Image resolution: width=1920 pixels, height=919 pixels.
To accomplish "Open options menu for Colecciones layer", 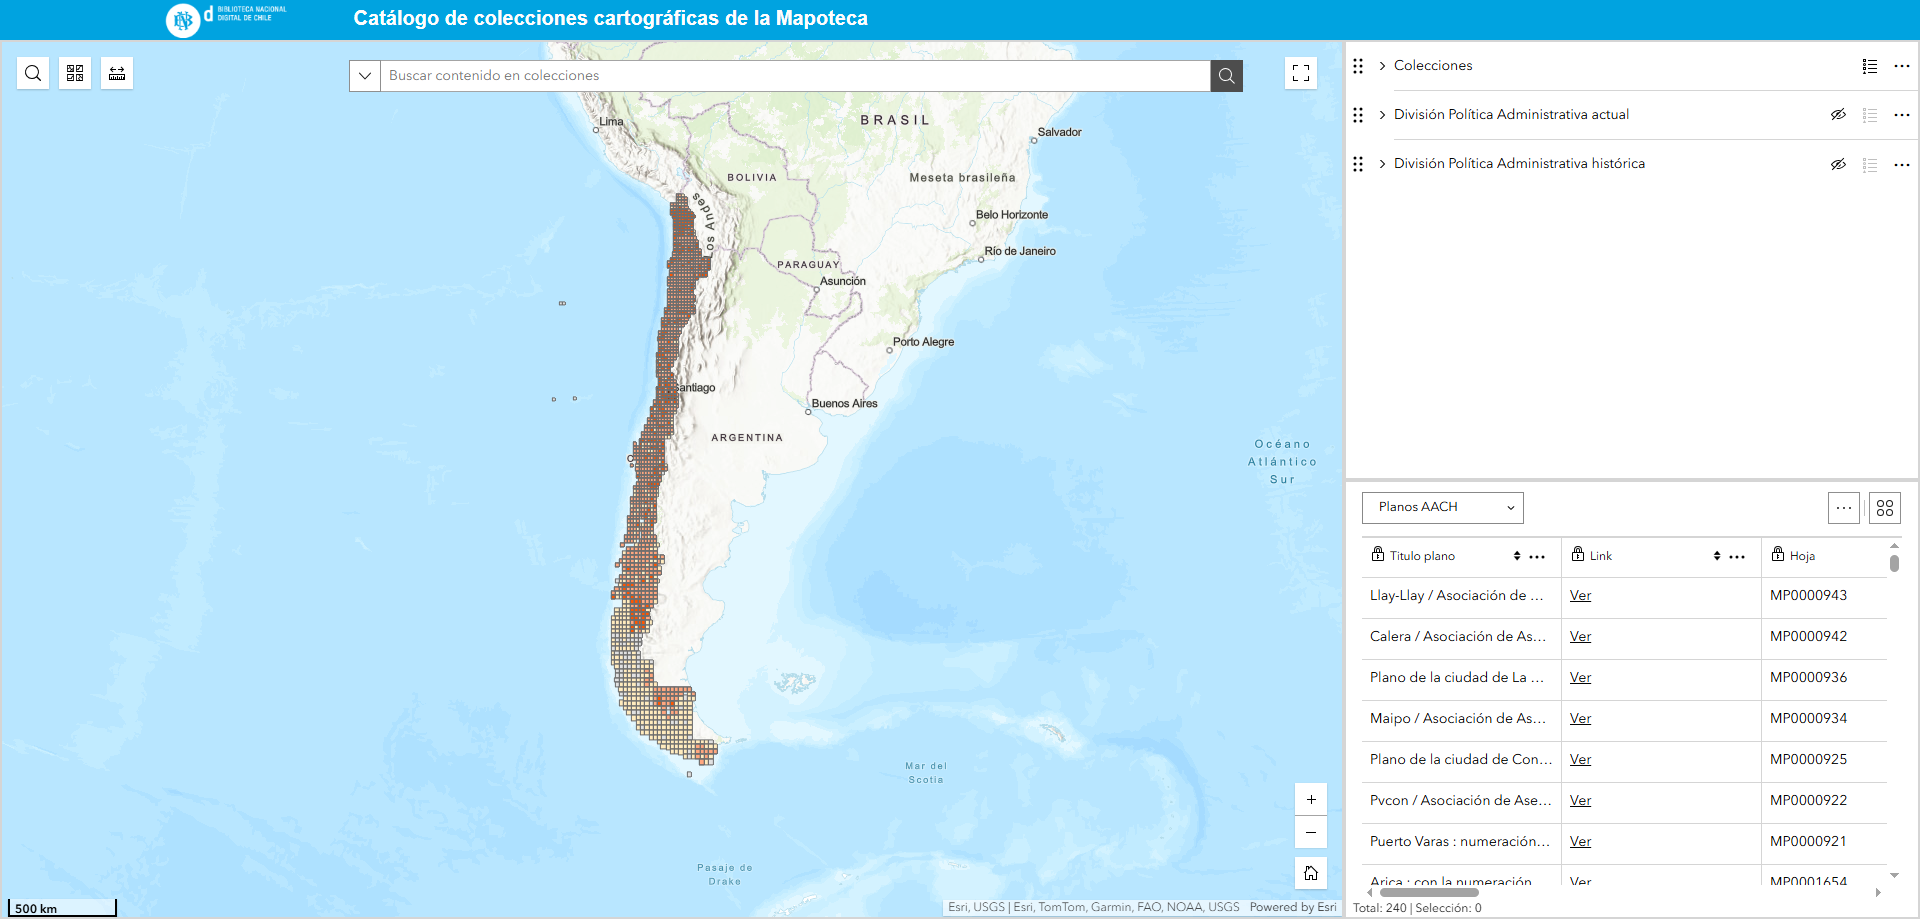I will (1901, 66).
